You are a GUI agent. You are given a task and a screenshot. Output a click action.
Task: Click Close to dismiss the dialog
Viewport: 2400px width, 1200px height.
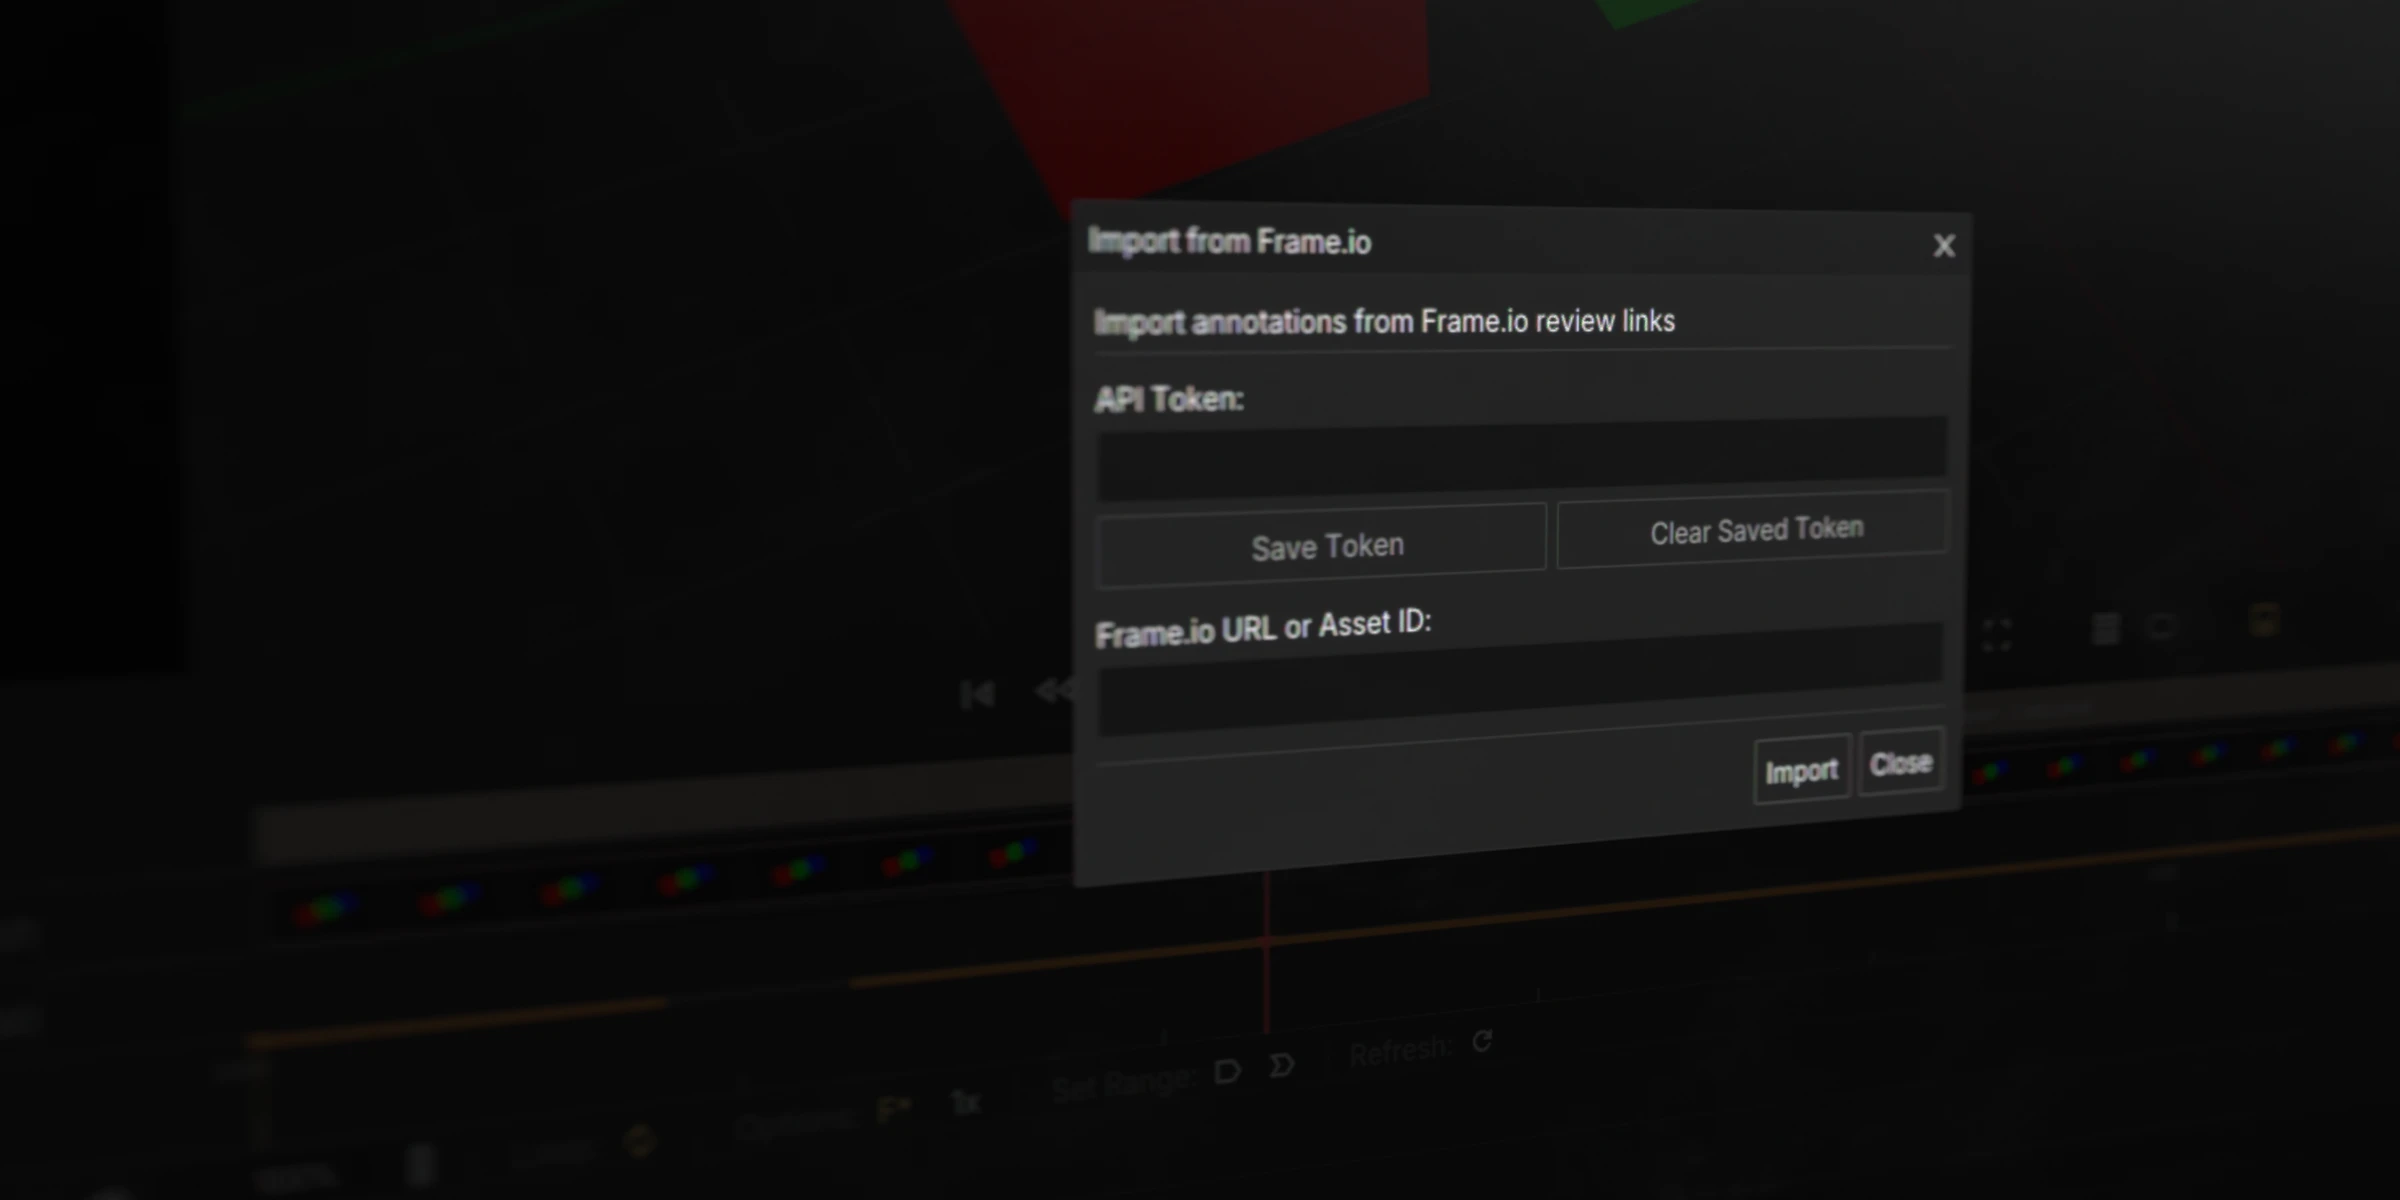click(x=1900, y=762)
